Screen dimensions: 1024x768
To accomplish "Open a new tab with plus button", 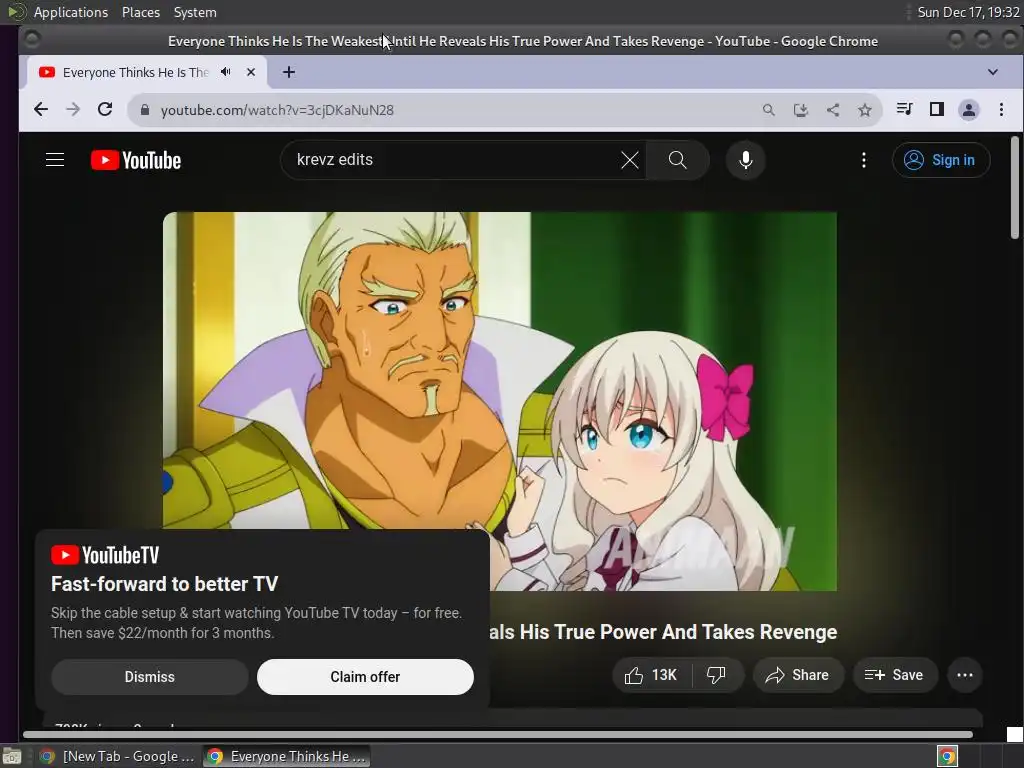I will click(289, 72).
